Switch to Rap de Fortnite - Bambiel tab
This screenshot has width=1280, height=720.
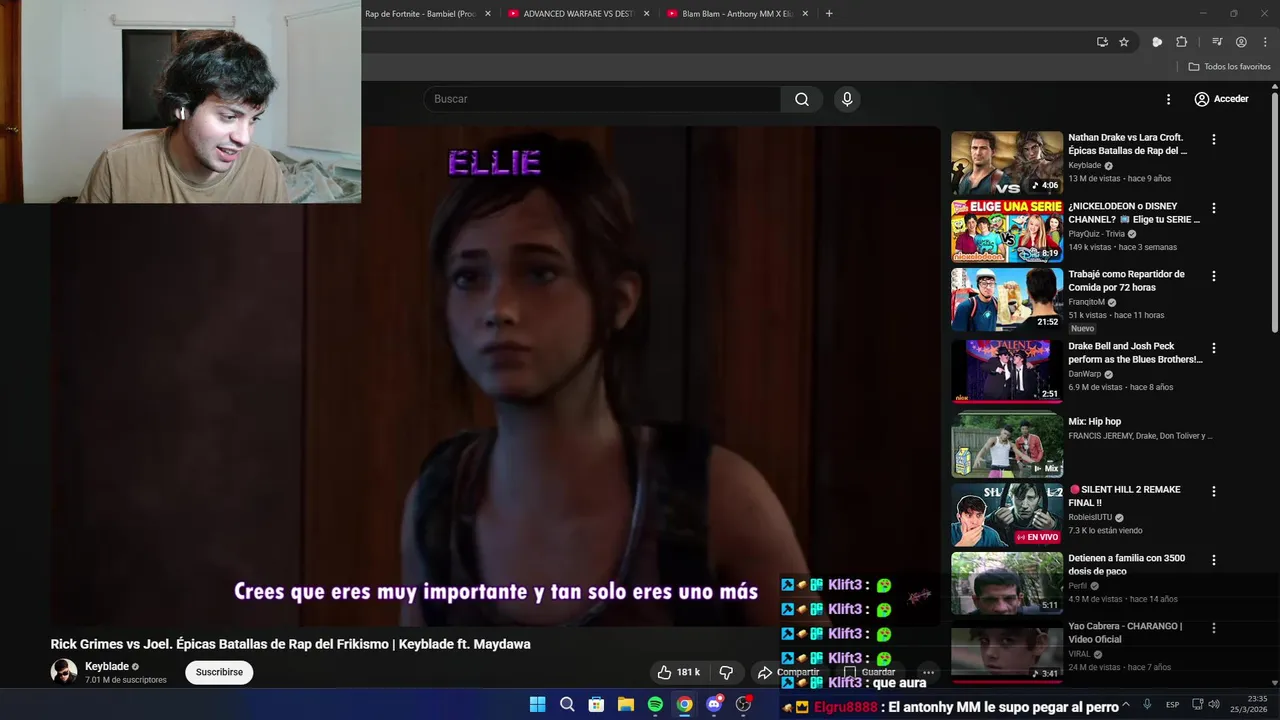click(420, 14)
